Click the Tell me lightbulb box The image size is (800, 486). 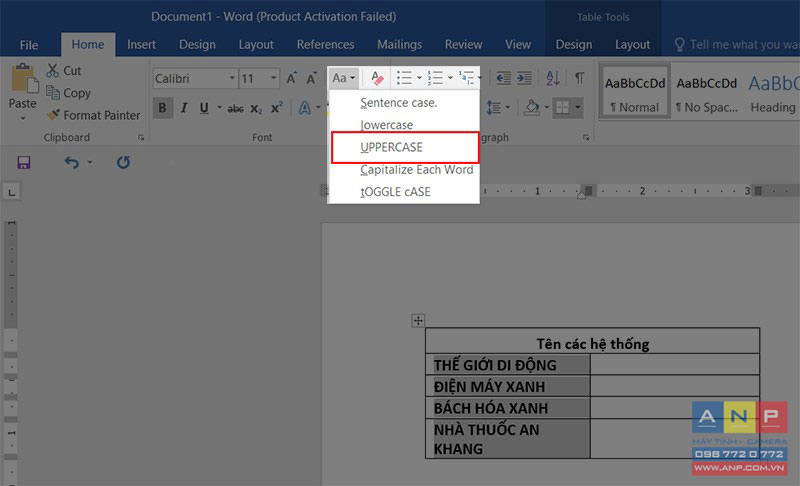click(x=735, y=45)
